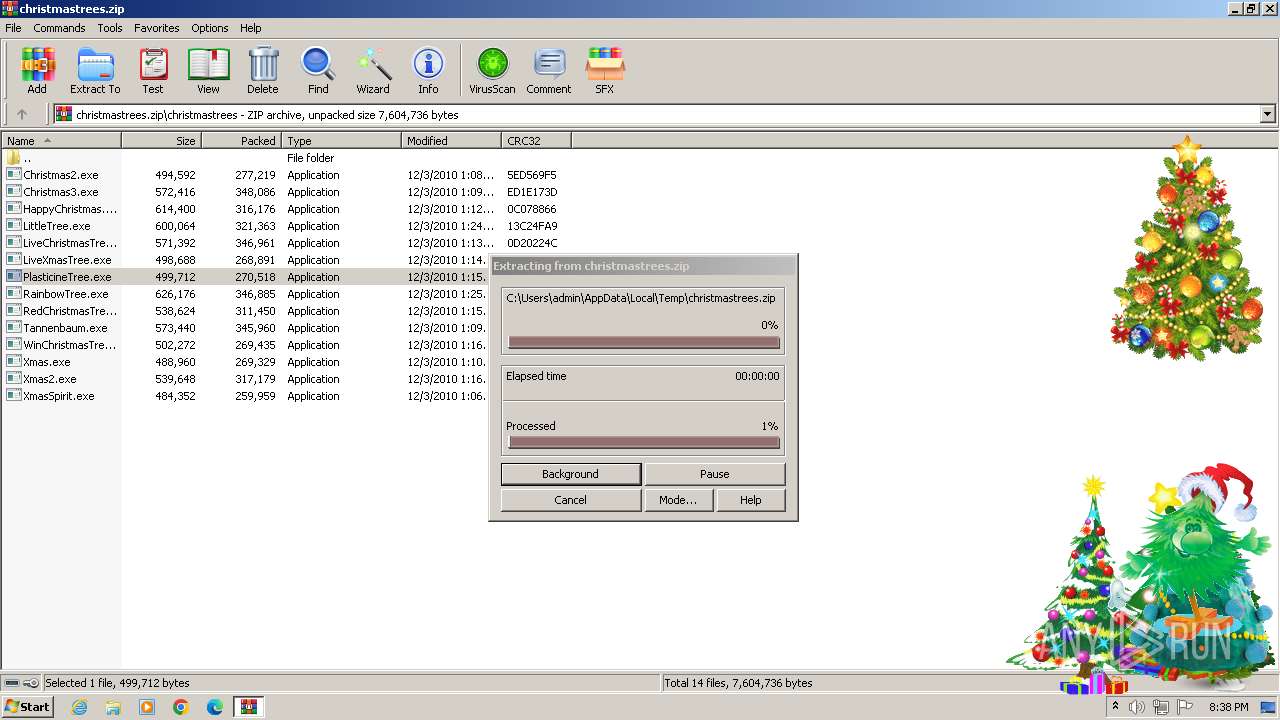Sort by CRC32 column header
The image size is (1280, 720).
(537, 141)
